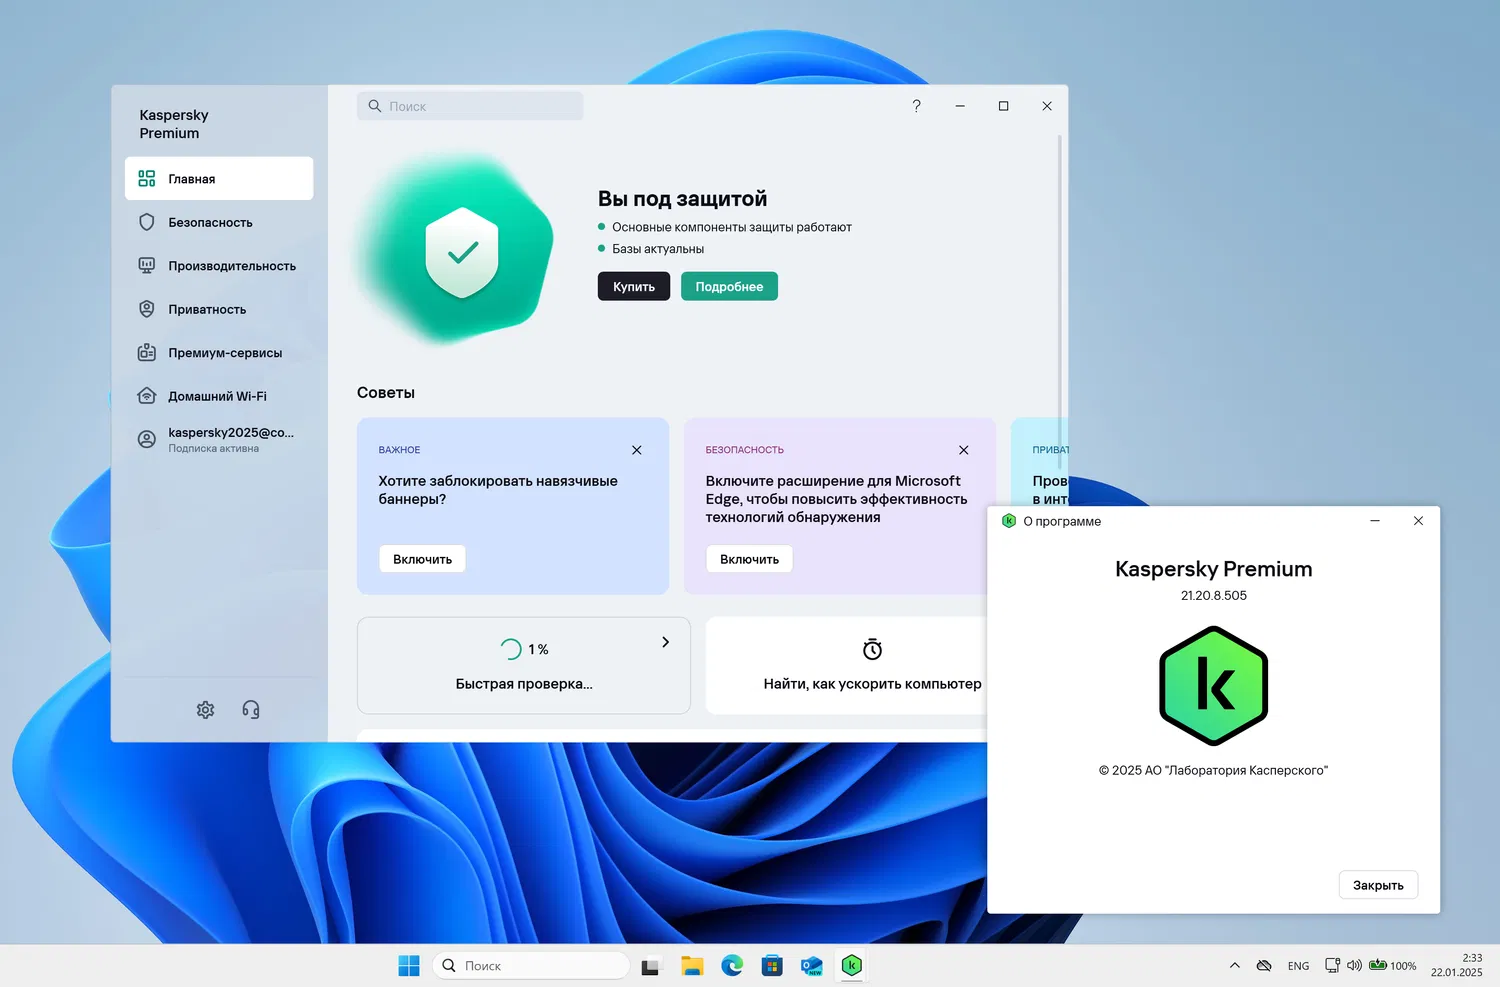Image resolution: width=1500 pixels, height=987 pixels.
Task: Click version number 21.20.8.505
Action: click(x=1214, y=595)
